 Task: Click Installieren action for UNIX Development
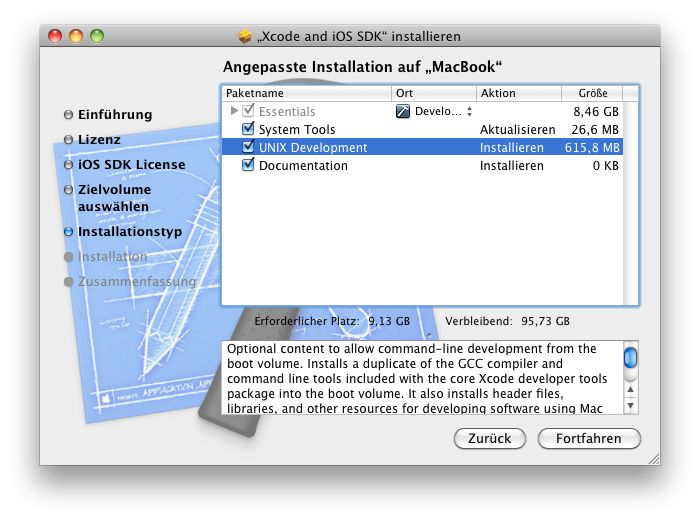(x=512, y=148)
